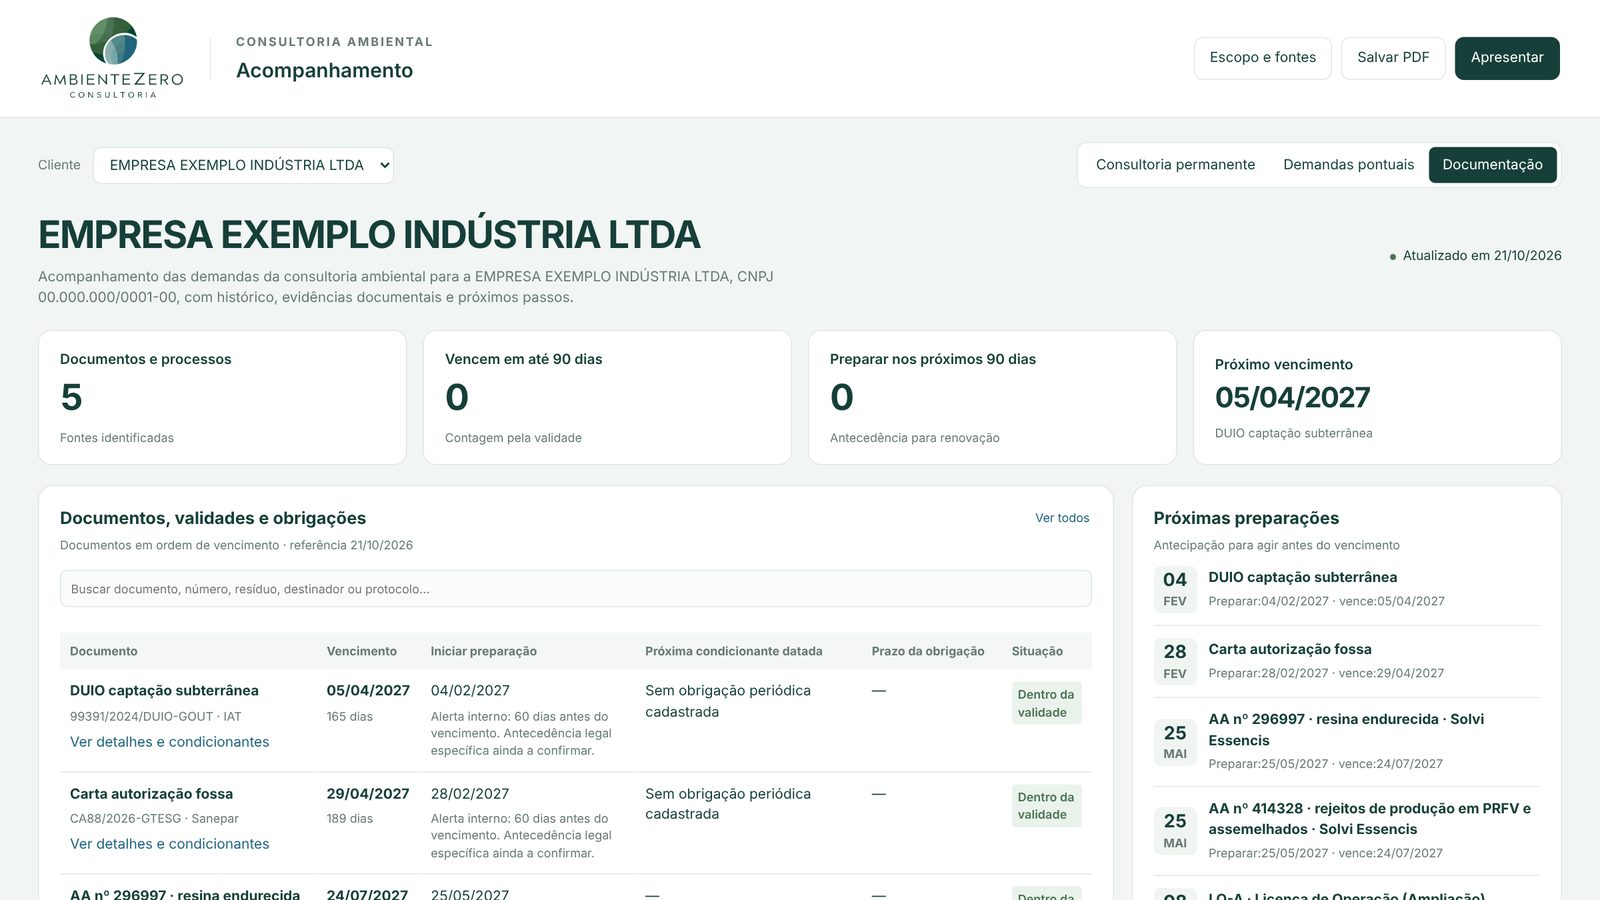1600x900 pixels.
Task: Click the Vencem em até 90 dias card
Action: point(607,397)
